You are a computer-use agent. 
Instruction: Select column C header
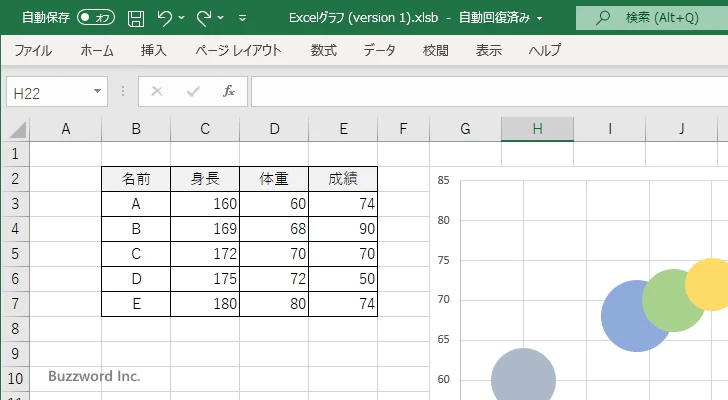point(205,129)
